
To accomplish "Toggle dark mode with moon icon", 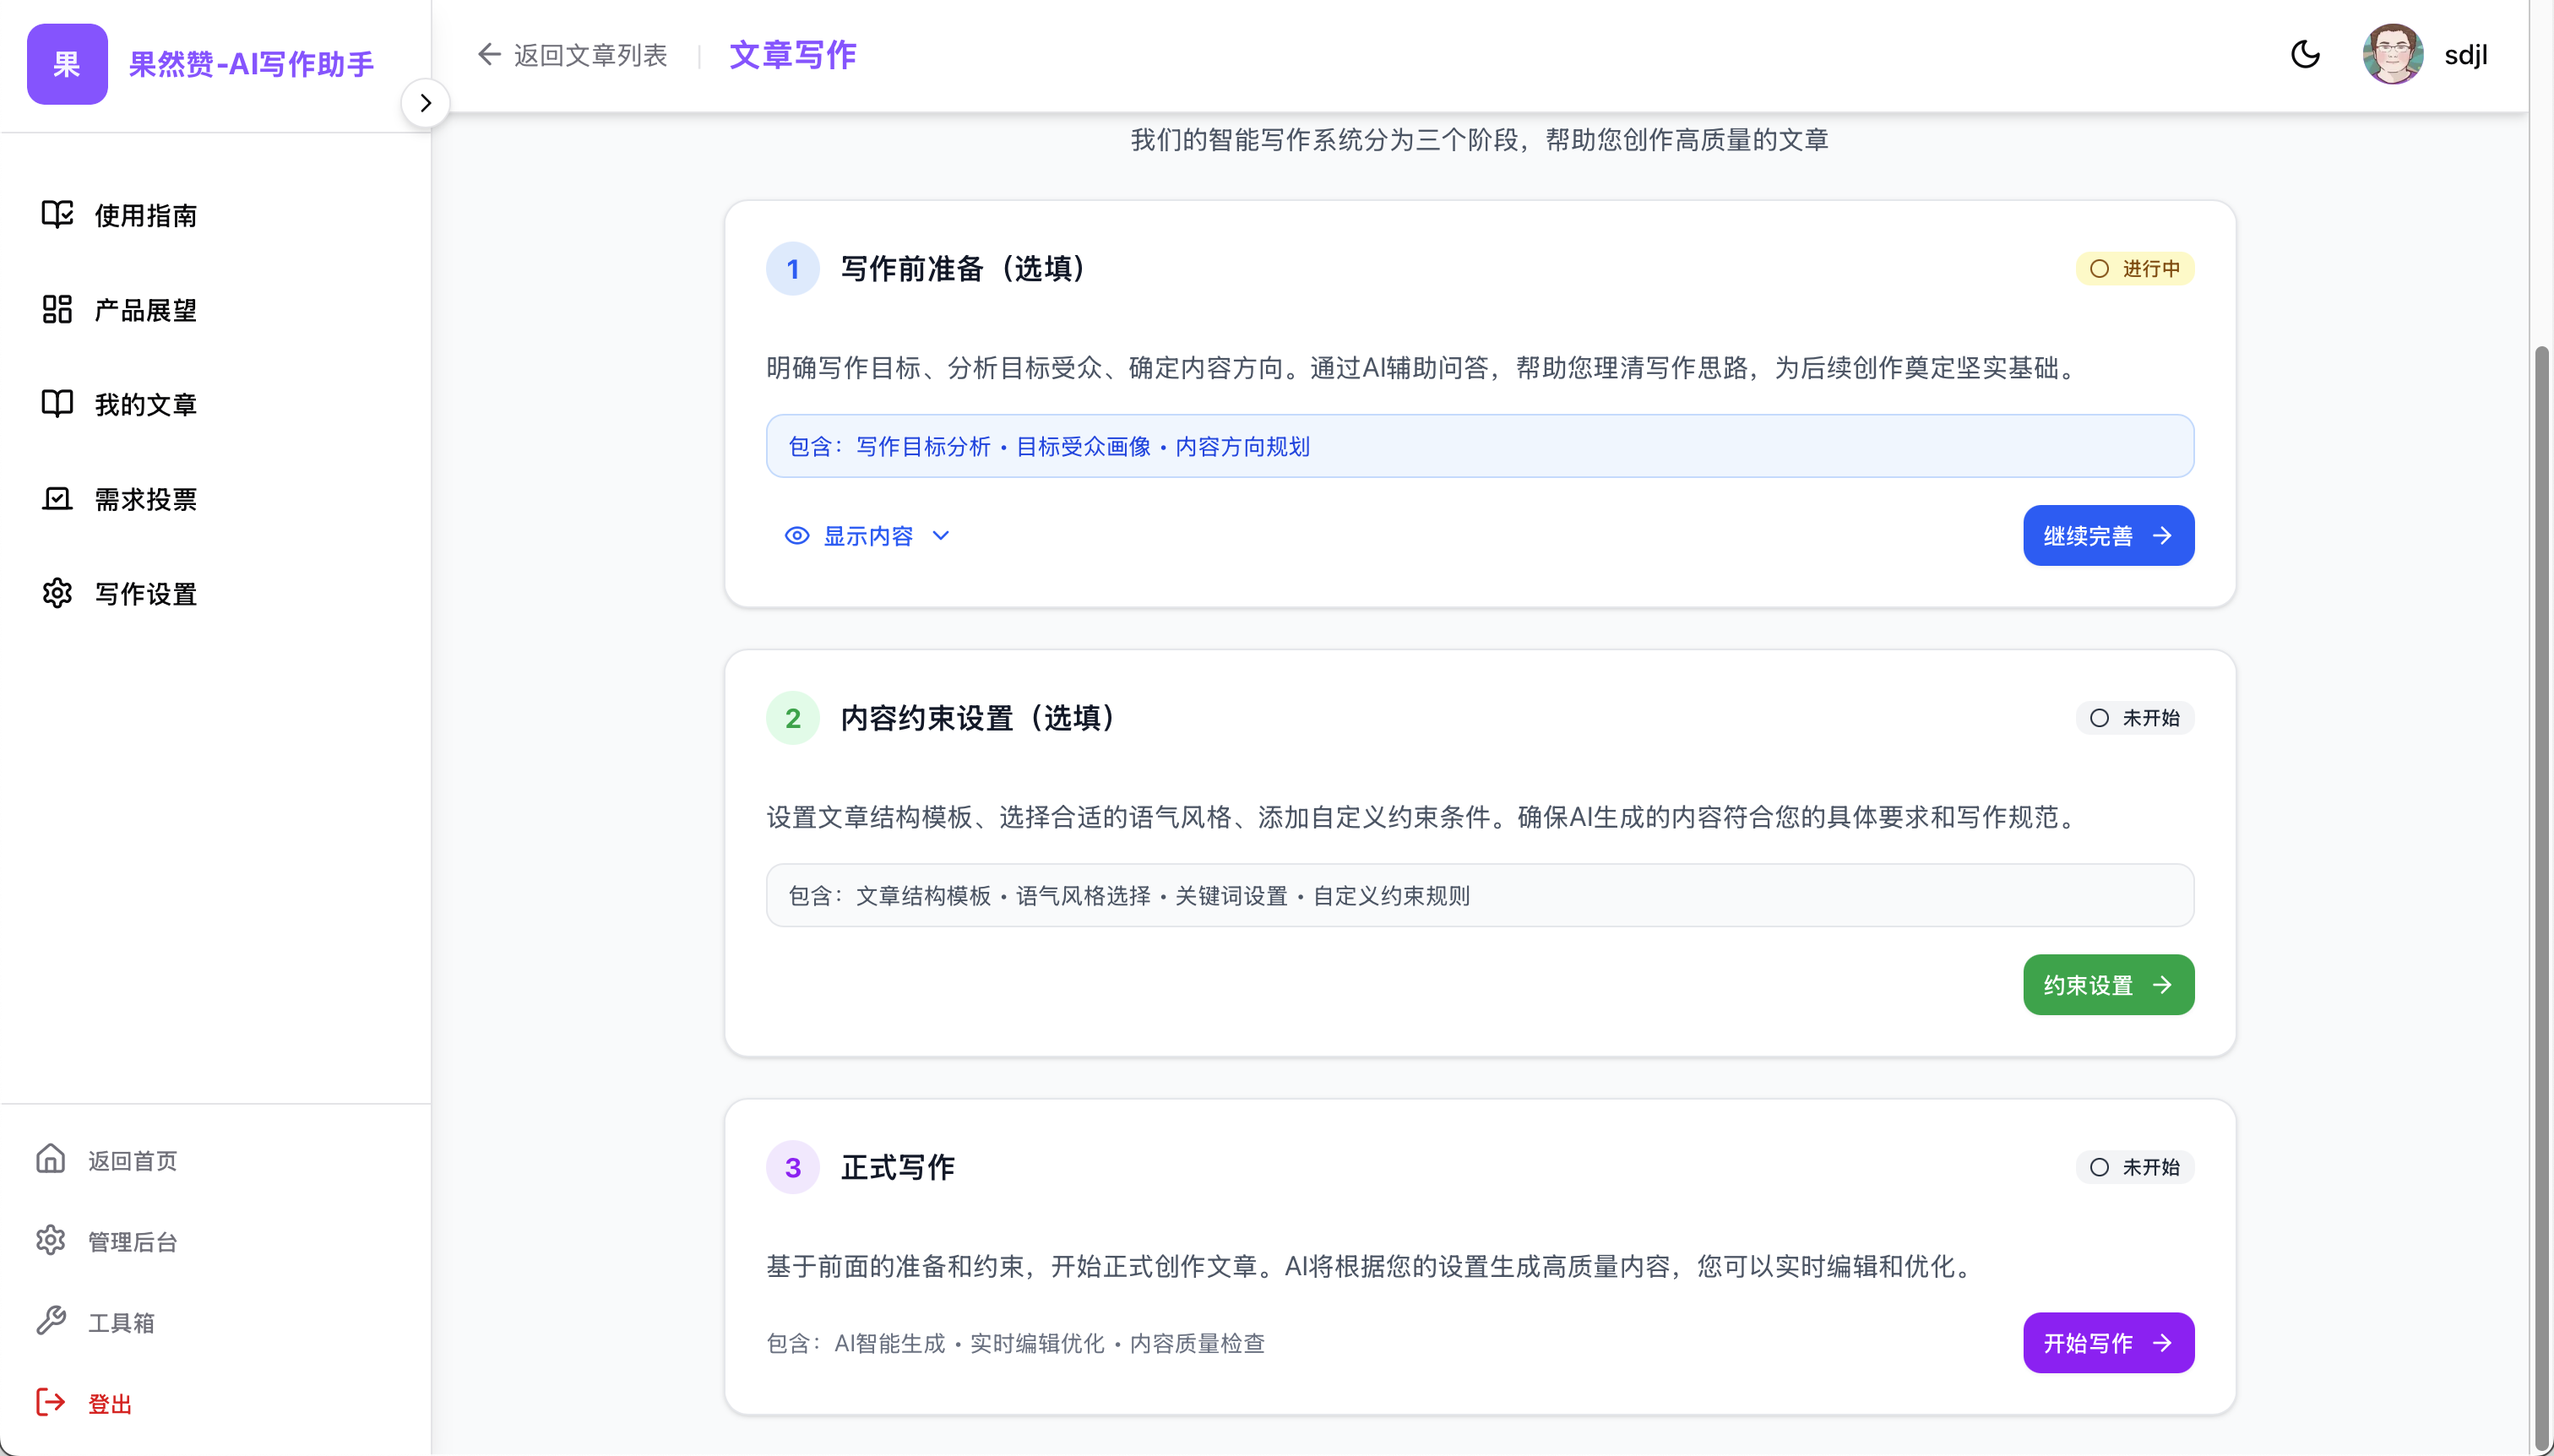I will point(2305,54).
